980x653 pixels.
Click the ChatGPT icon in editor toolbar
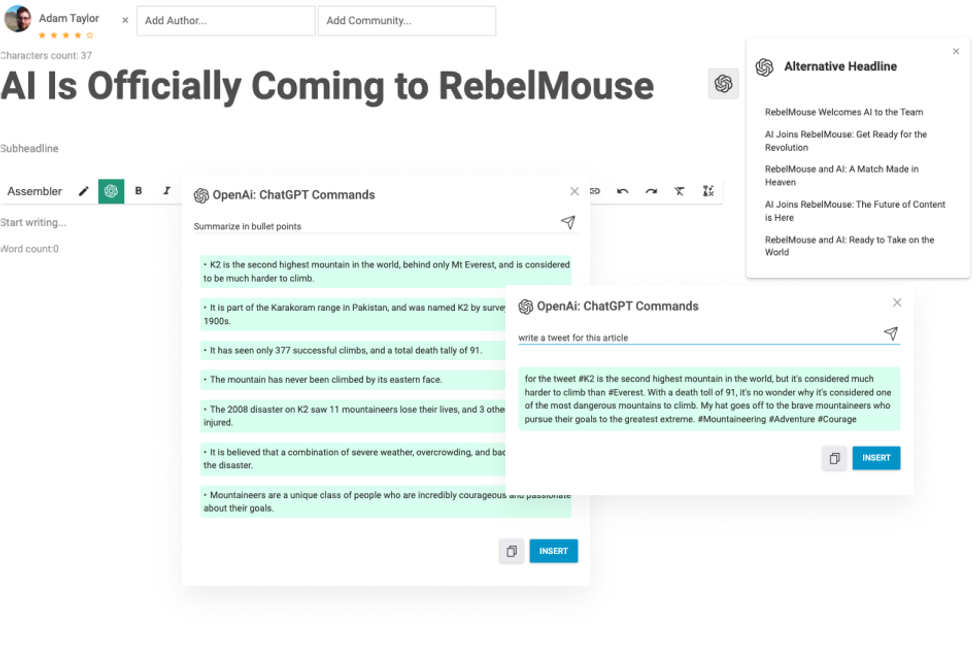(x=111, y=191)
